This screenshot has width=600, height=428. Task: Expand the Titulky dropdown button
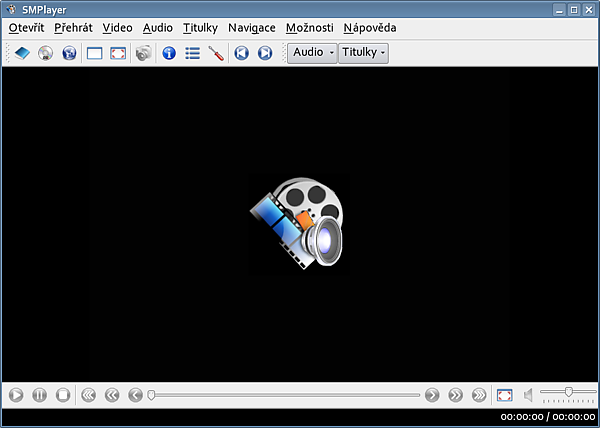tap(363, 53)
